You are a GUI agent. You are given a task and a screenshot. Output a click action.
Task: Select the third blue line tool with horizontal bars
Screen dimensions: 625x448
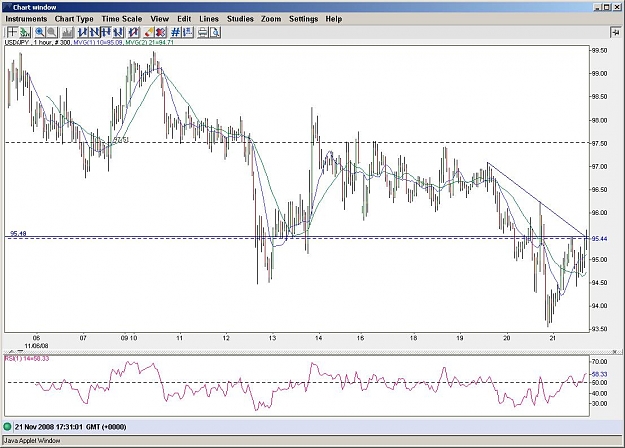pos(106,32)
